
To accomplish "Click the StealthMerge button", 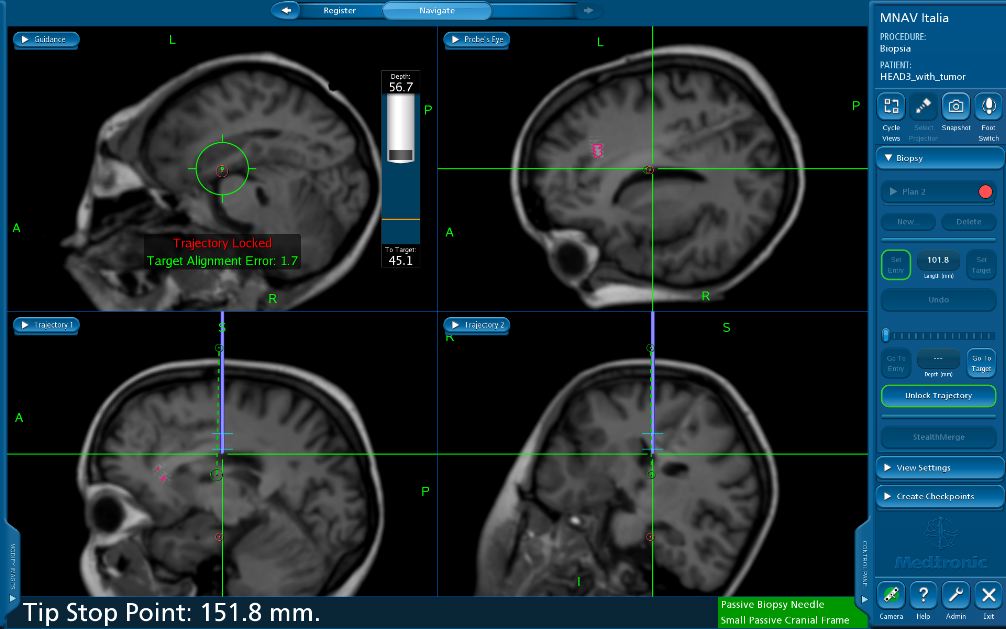I will [x=938, y=437].
